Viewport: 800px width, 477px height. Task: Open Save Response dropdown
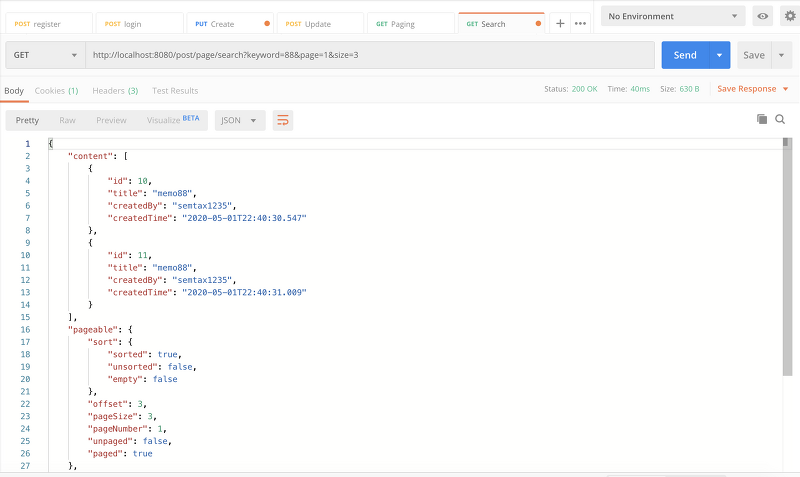[753, 89]
